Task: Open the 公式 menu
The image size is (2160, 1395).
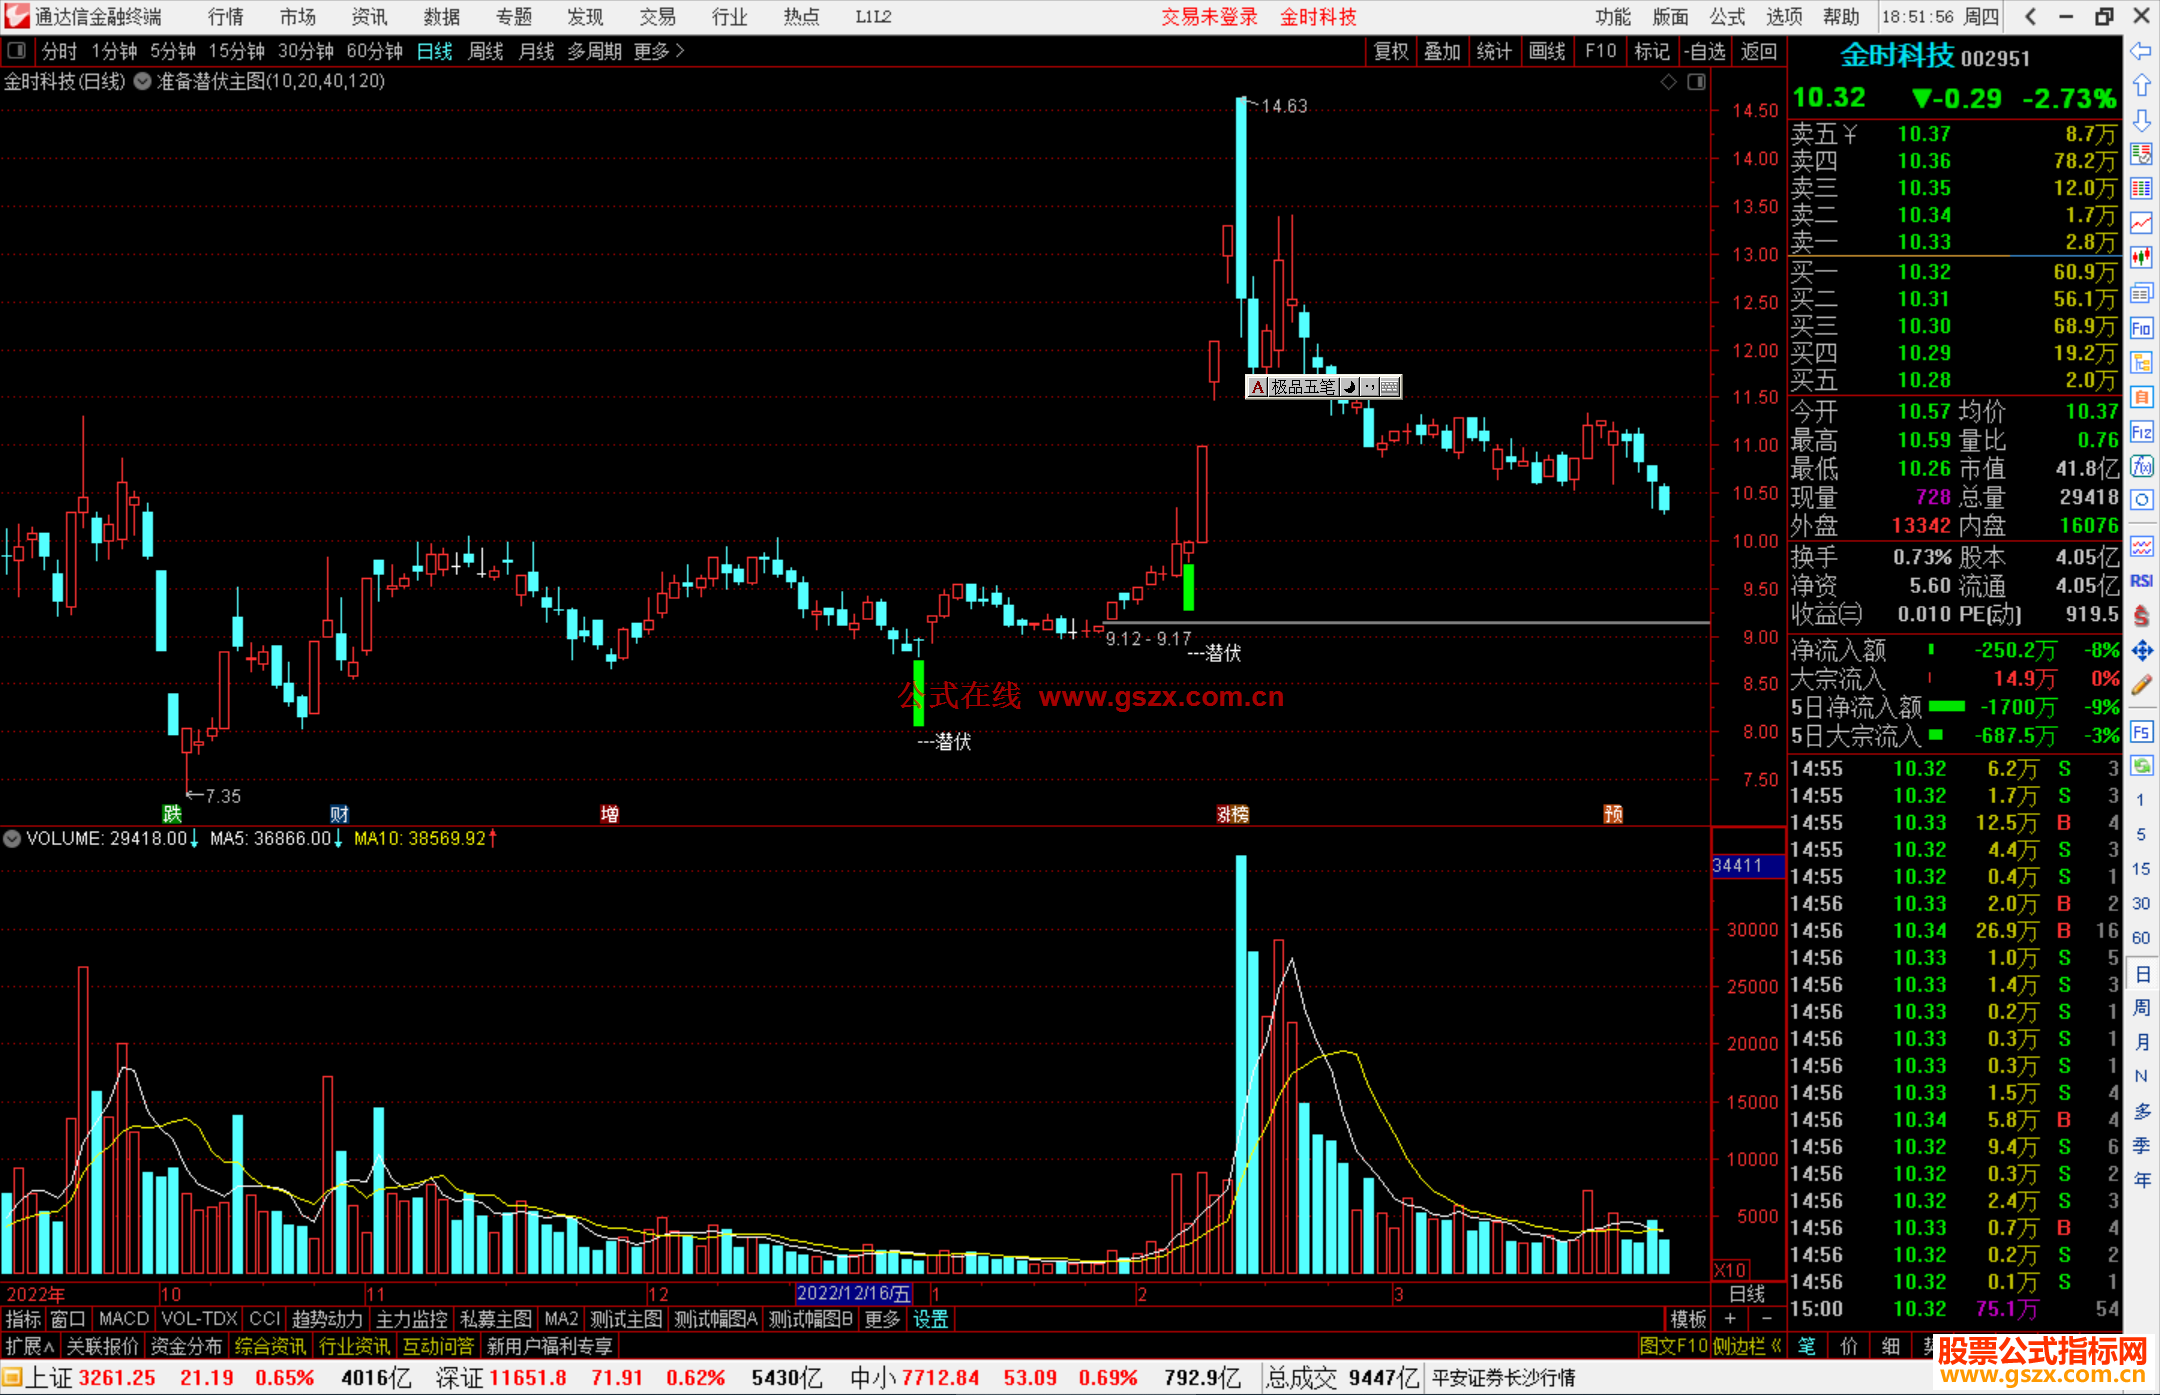Action: (1727, 17)
